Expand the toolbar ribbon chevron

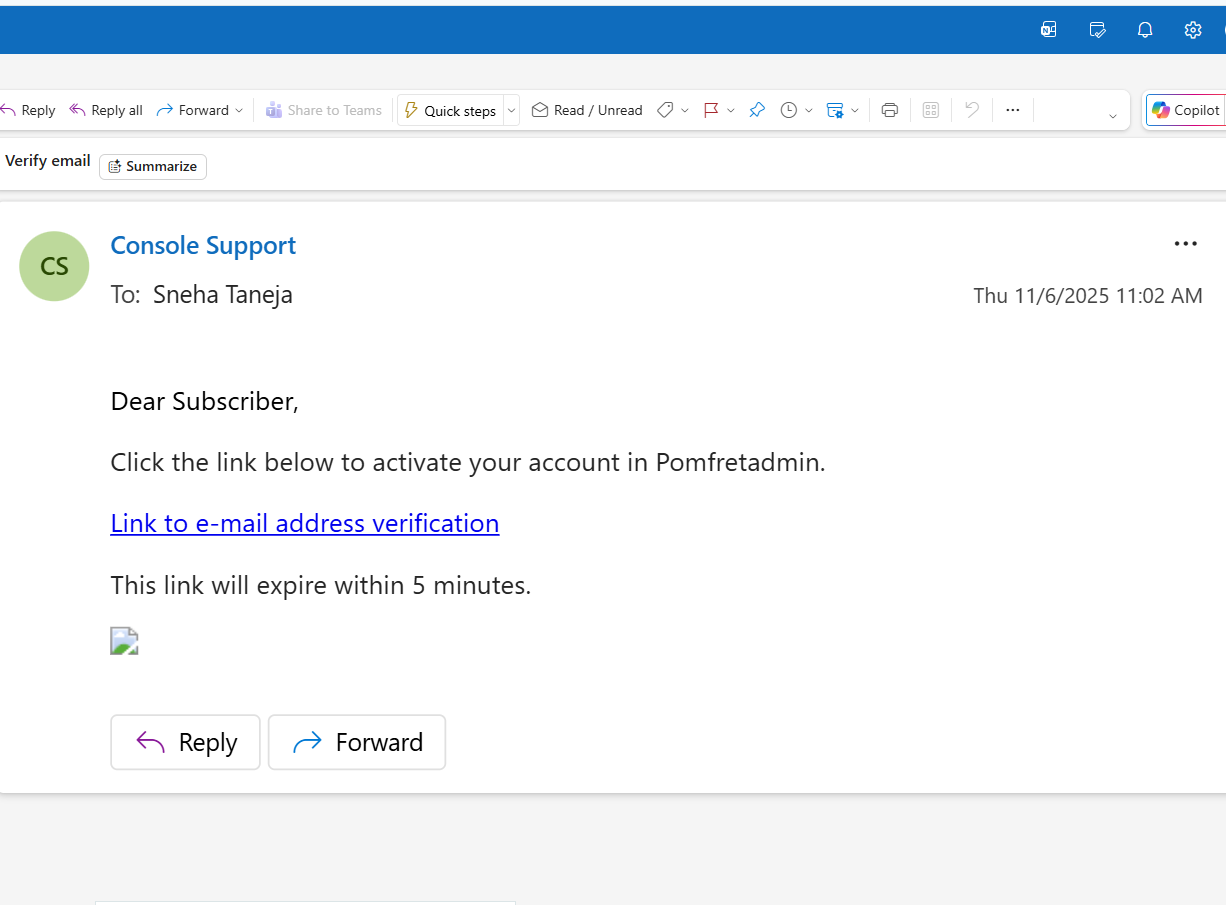[1112, 116]
